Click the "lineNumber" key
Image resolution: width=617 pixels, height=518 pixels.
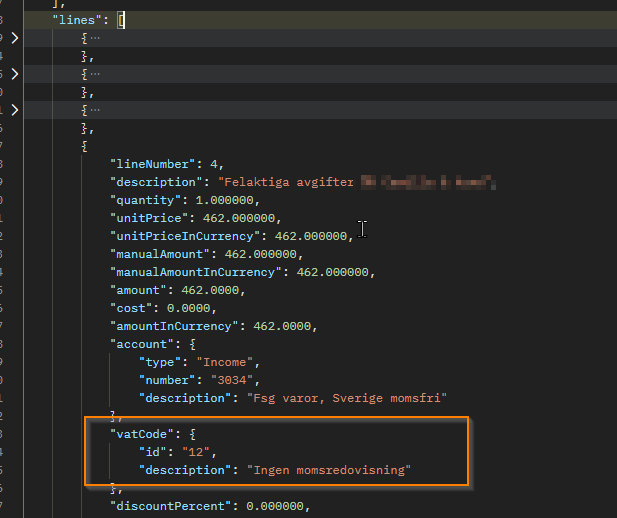click(x=153, y=164)
